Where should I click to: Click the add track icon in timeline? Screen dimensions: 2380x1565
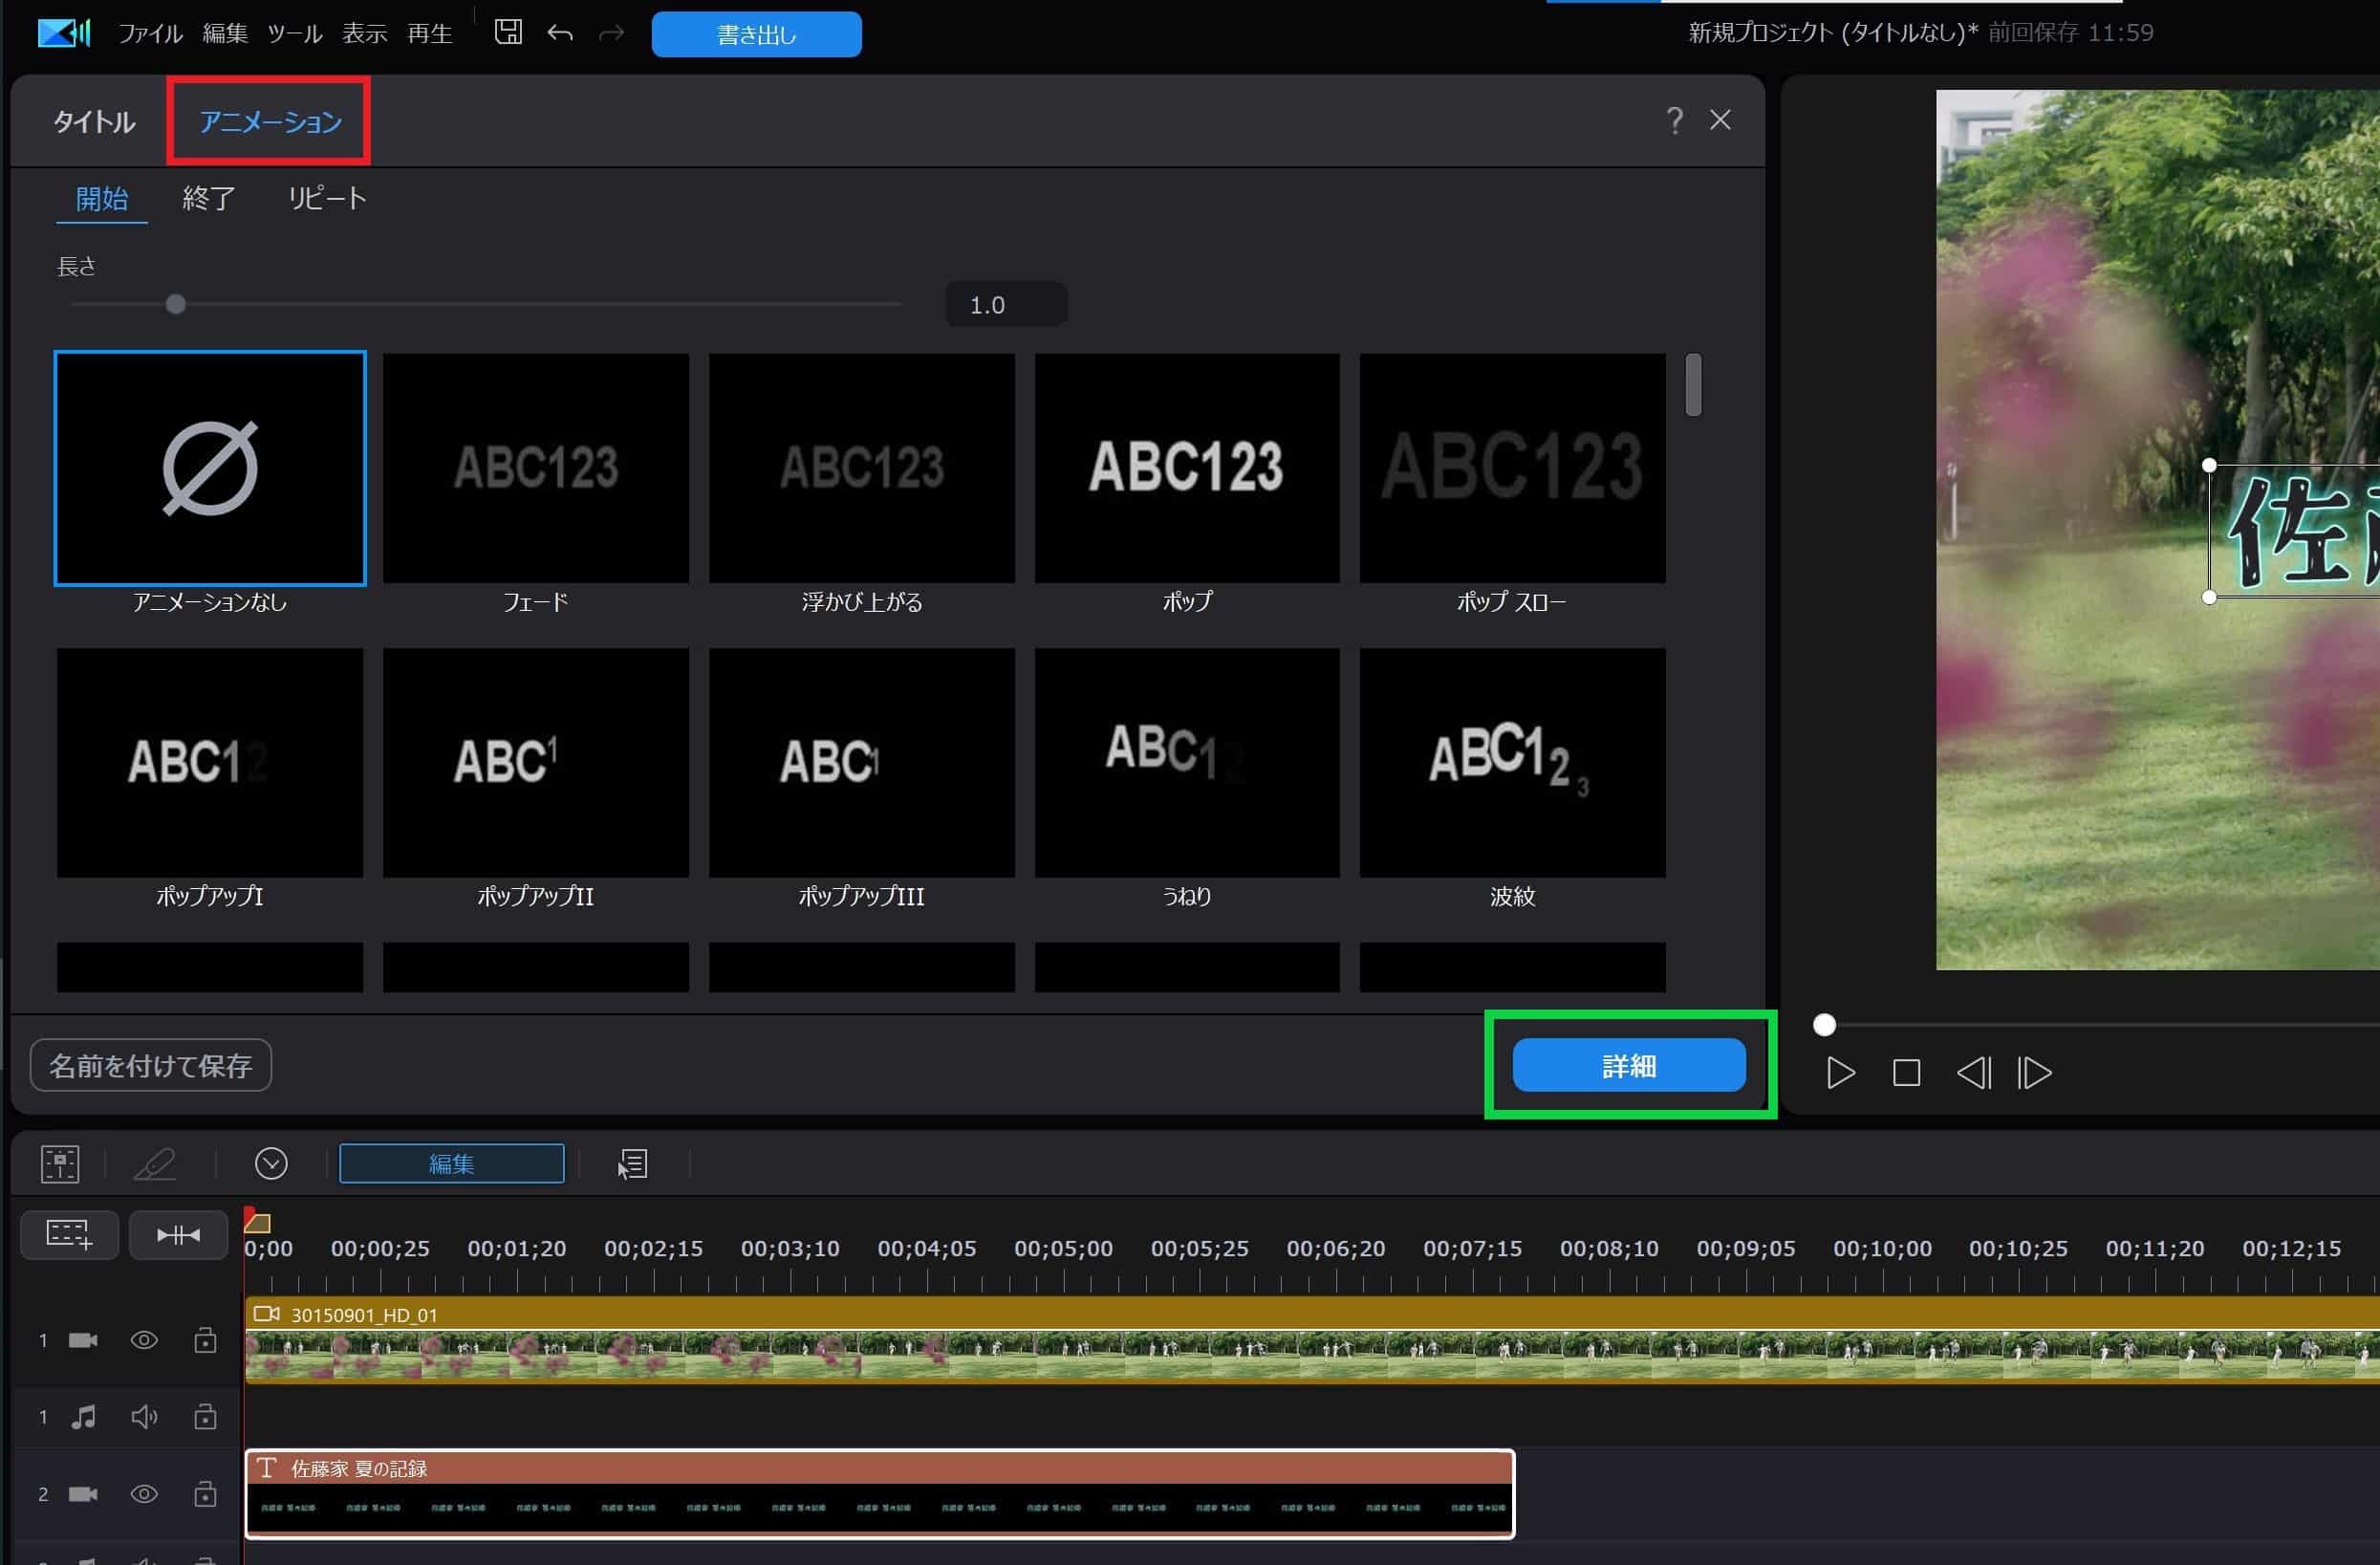tap(69, 1235)
